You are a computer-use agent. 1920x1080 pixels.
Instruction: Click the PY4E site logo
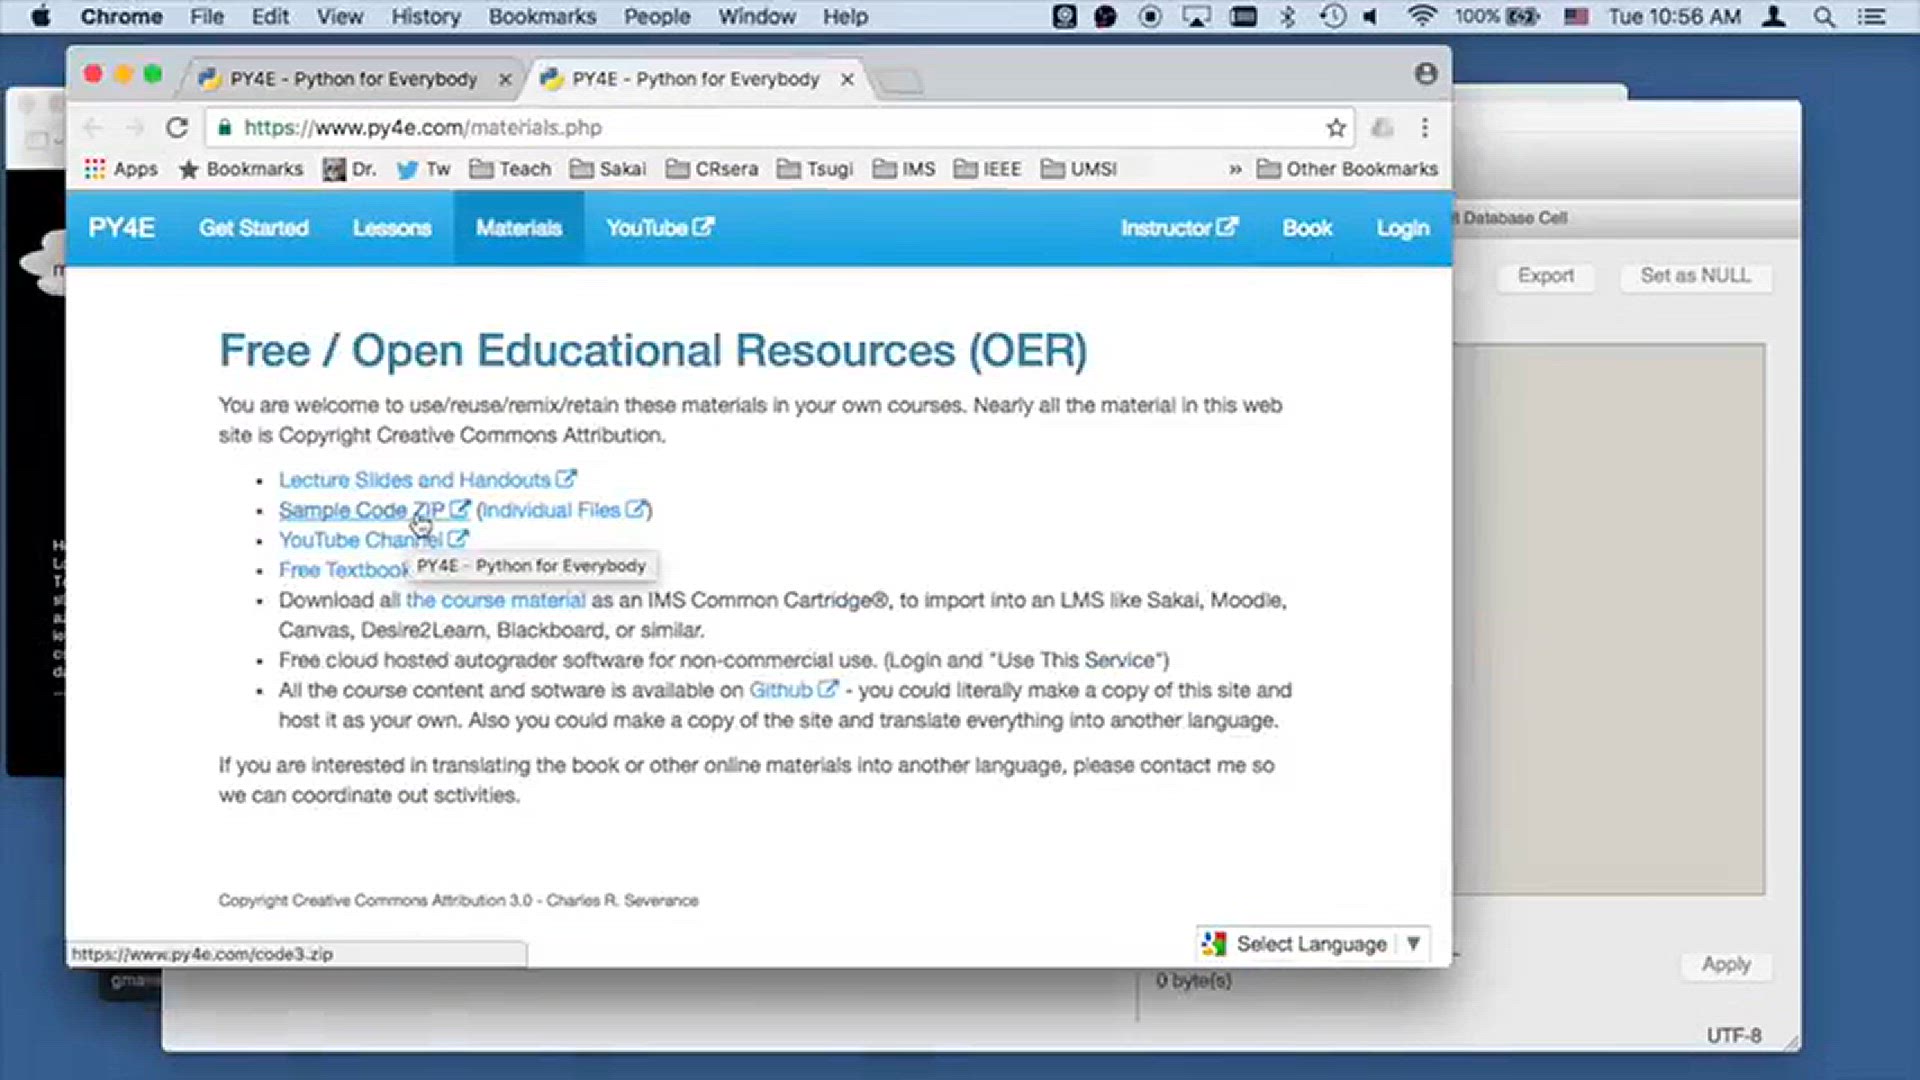pyautogui.click(x=121, y=228)
